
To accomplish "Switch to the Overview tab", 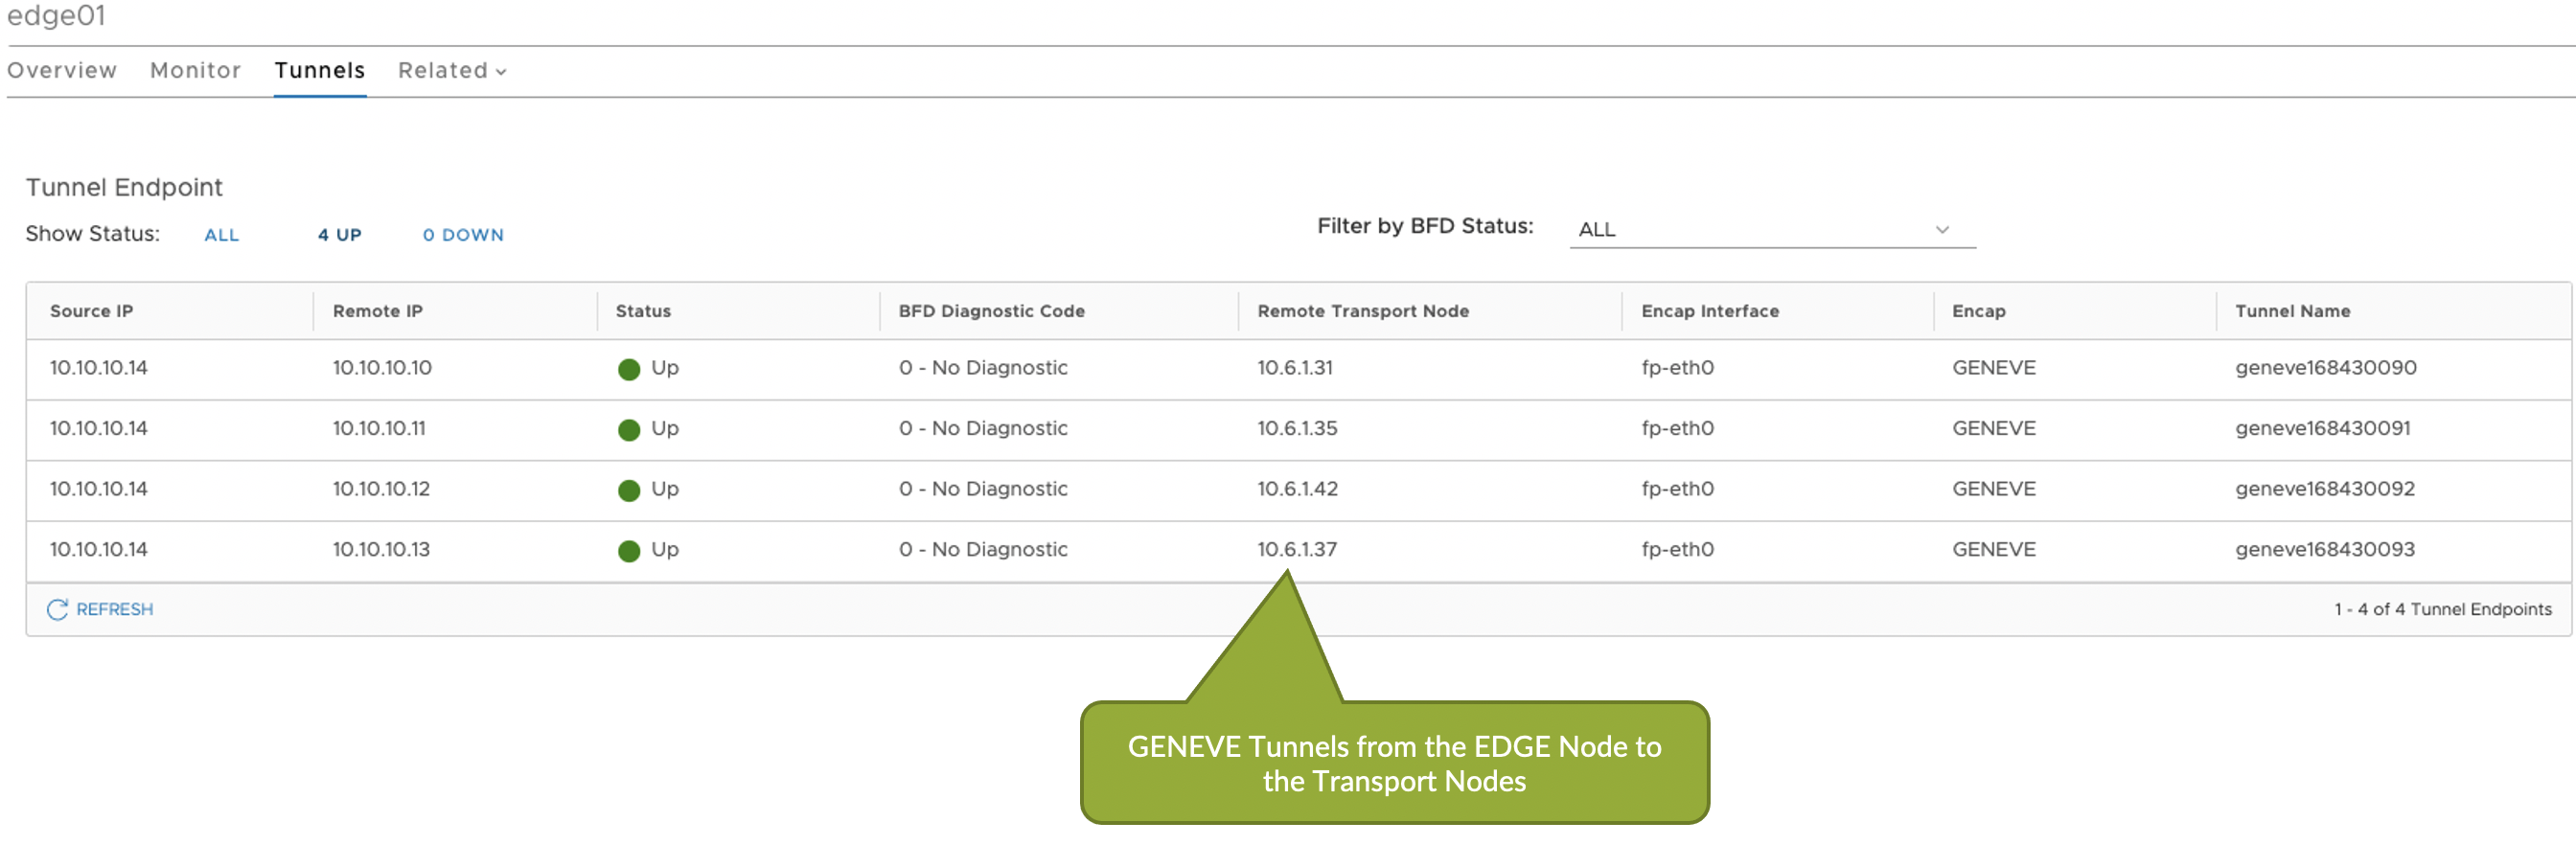I will [x=62, y=71].
